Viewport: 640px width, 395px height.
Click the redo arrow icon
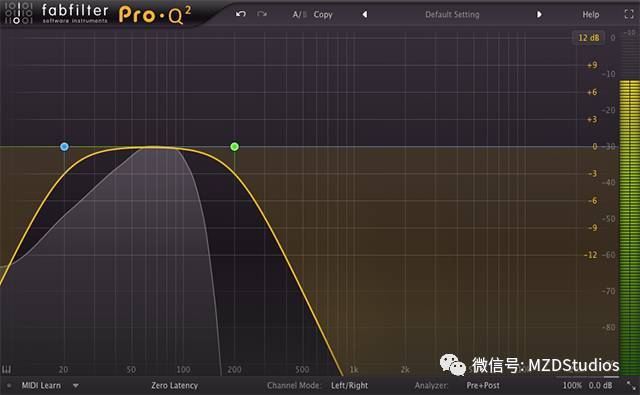pyautogui.click(x=262, y=14)
